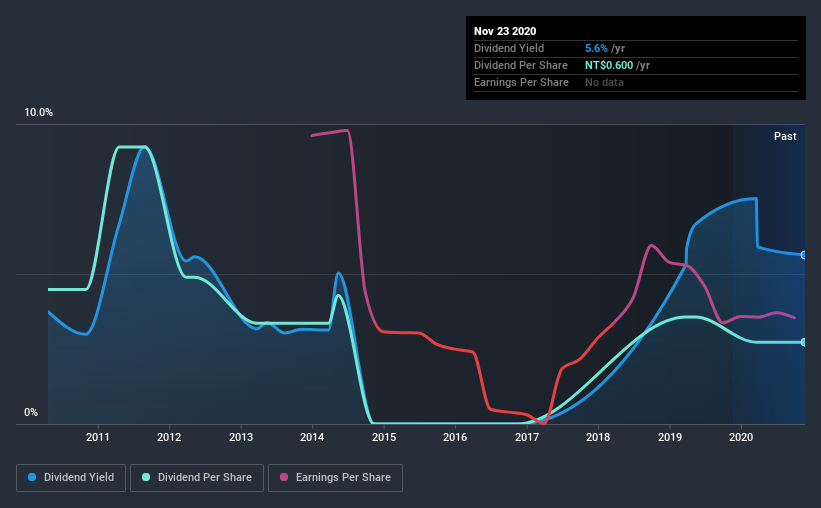
Task: Click the Nov 23 2020 tooltip date
Action: [x=505, y=31]
